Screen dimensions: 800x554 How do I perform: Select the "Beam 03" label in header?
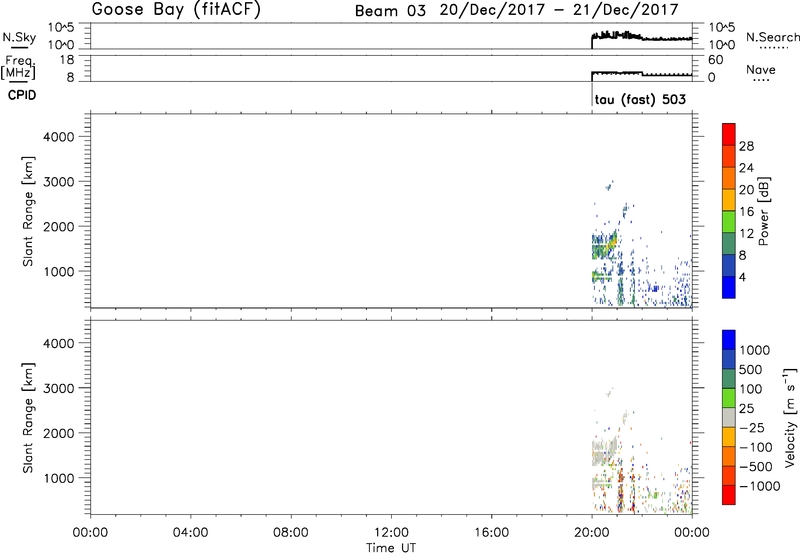(390, 11)
